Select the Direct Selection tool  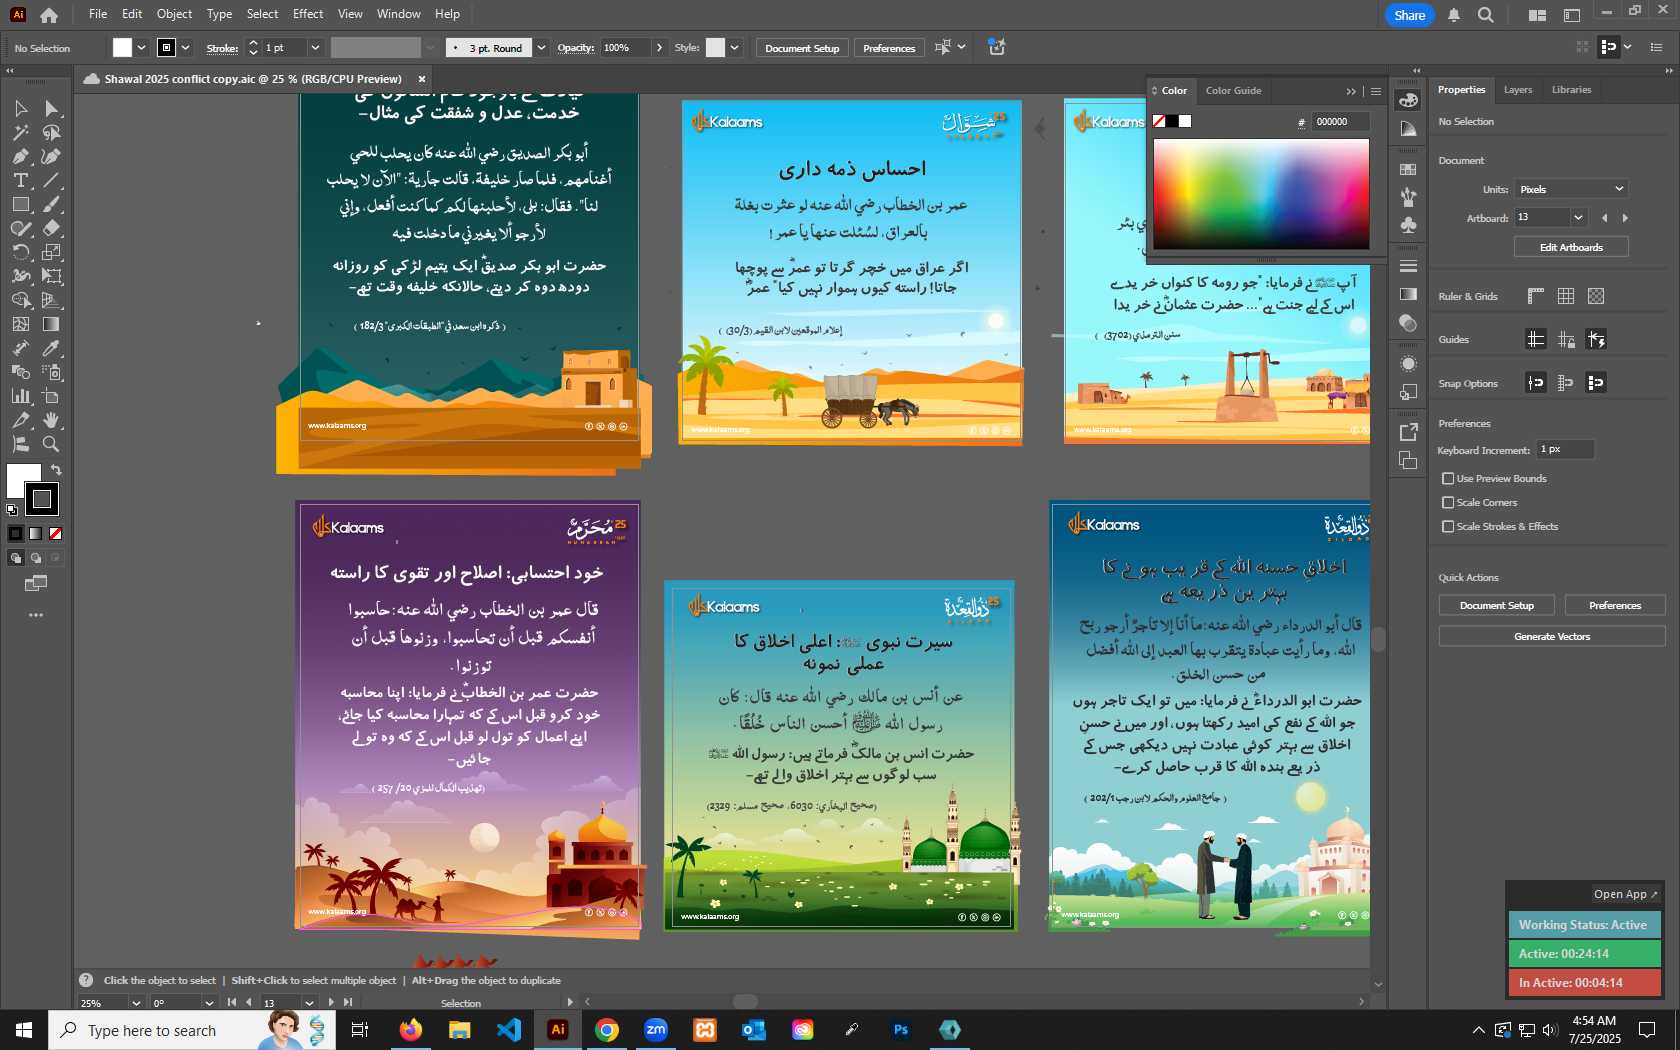(x=51, y=108)
